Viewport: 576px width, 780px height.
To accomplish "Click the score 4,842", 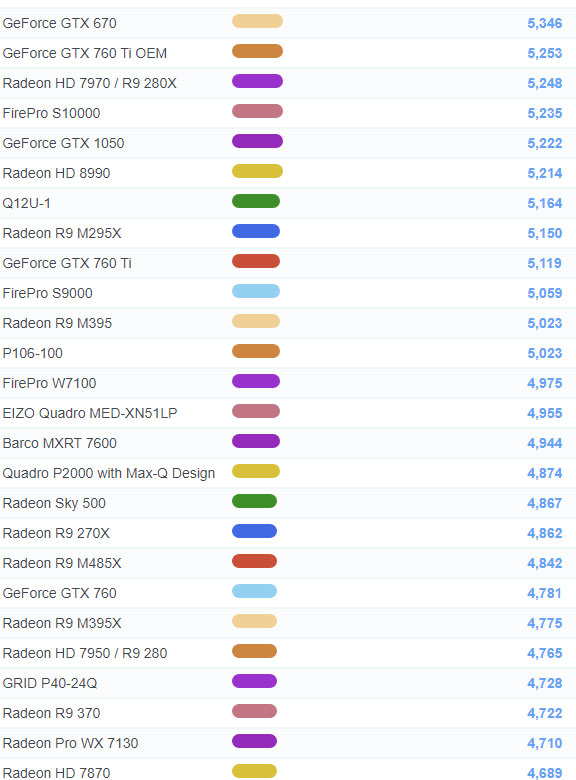I will [x=545, y=563].
